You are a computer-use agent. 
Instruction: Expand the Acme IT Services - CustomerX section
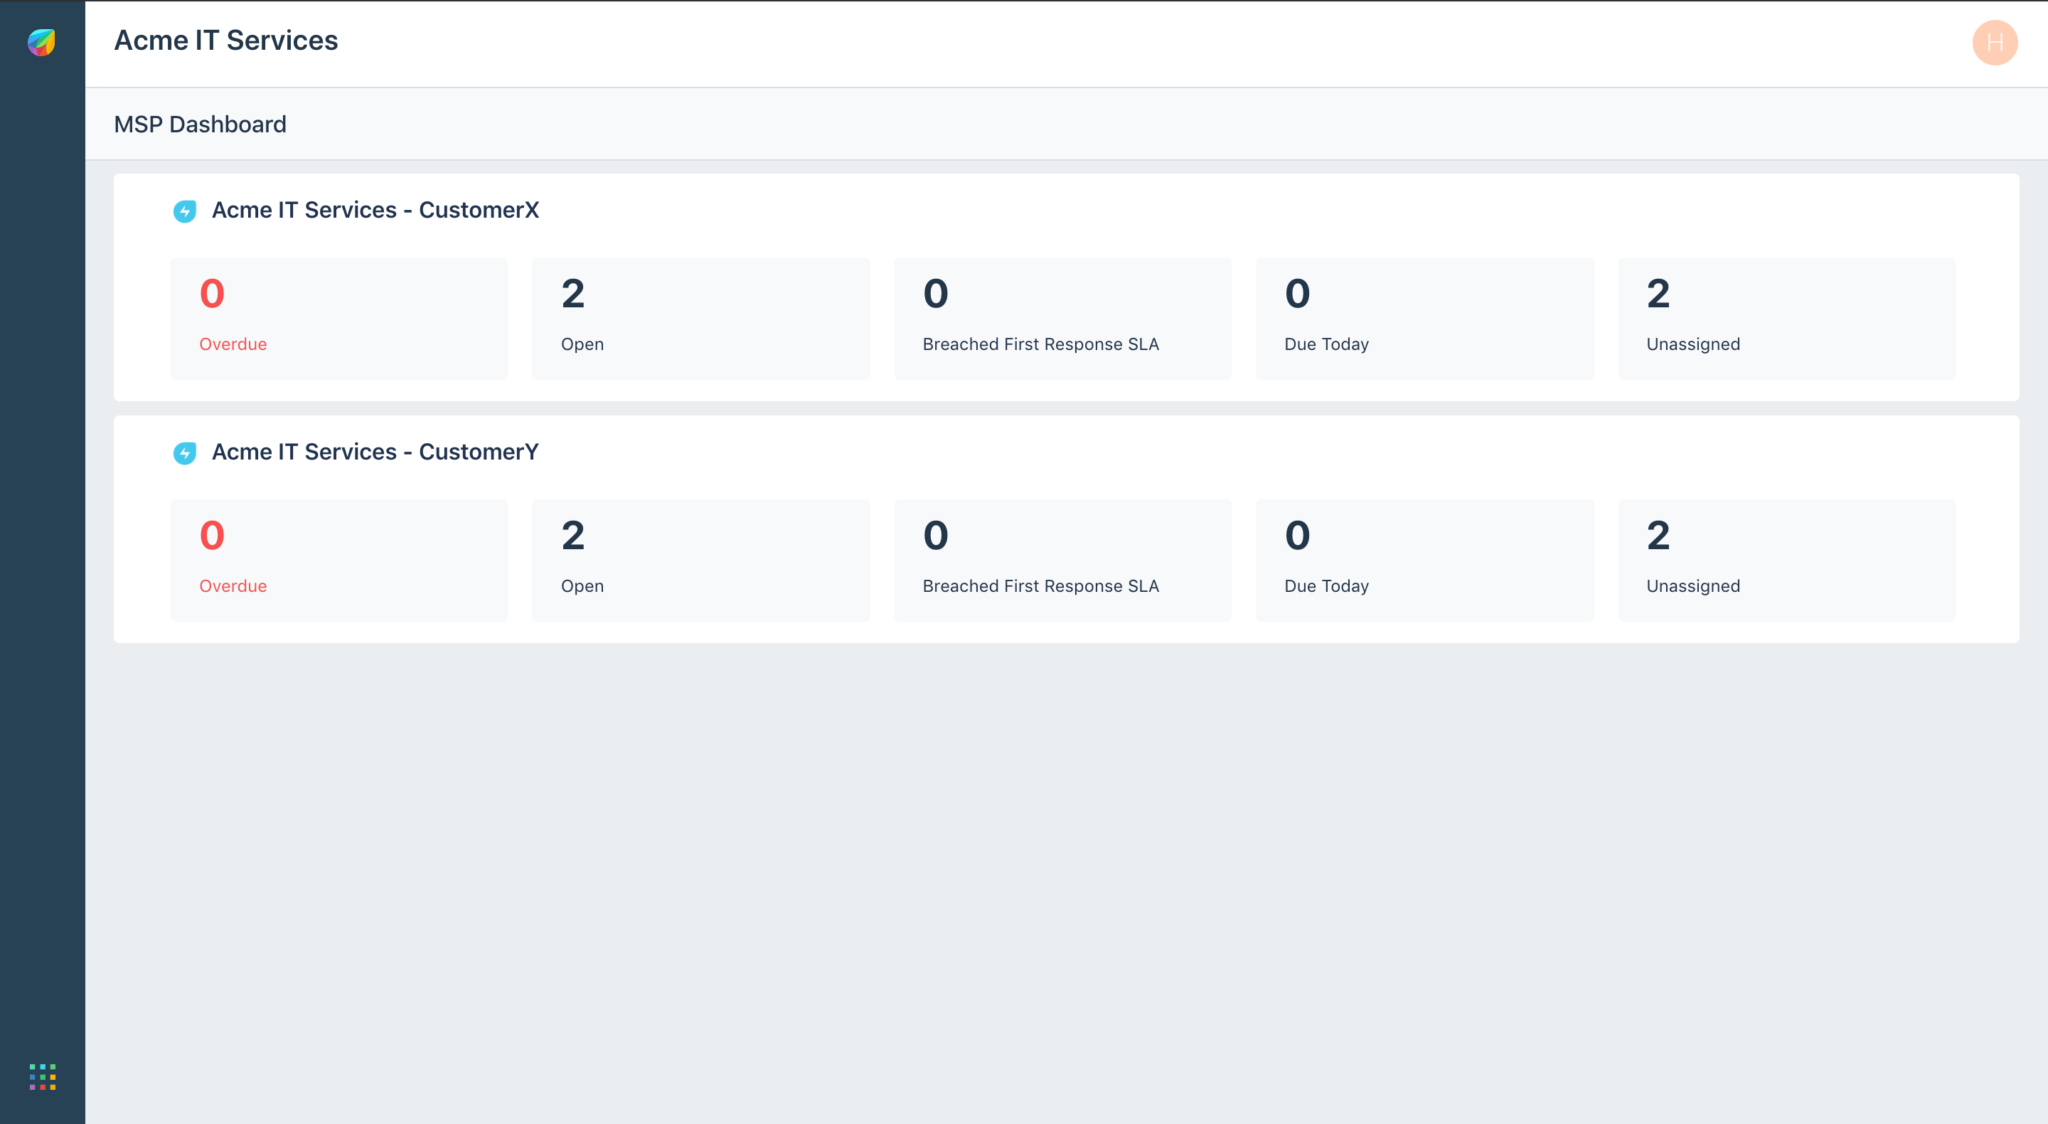pos(375,210)
